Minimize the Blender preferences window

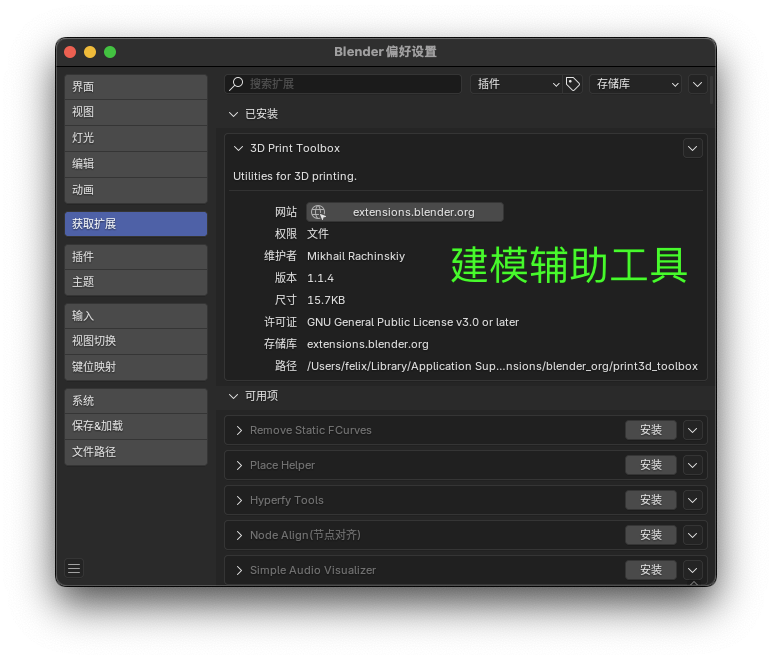tap(90, 52)
